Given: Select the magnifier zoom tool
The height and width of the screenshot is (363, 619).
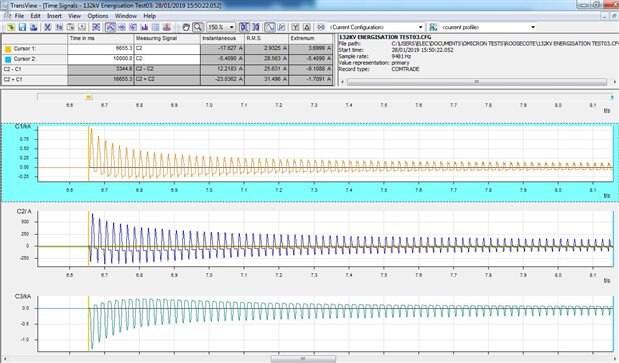Looking at the screenshot, I should (198, 27).
